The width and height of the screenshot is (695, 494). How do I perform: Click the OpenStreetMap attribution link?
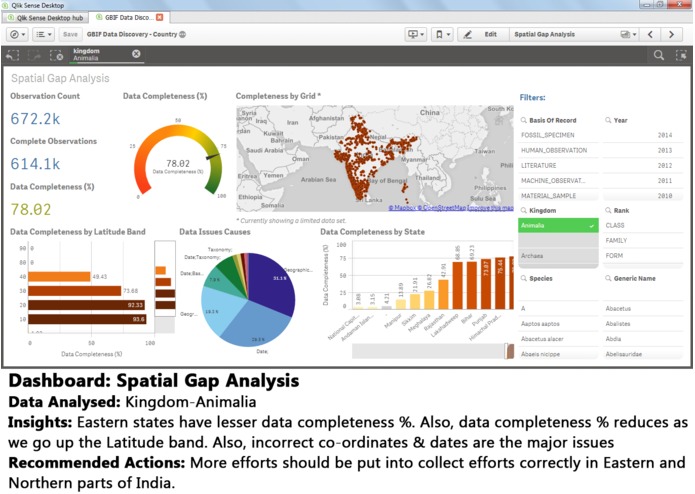point(442,207)
